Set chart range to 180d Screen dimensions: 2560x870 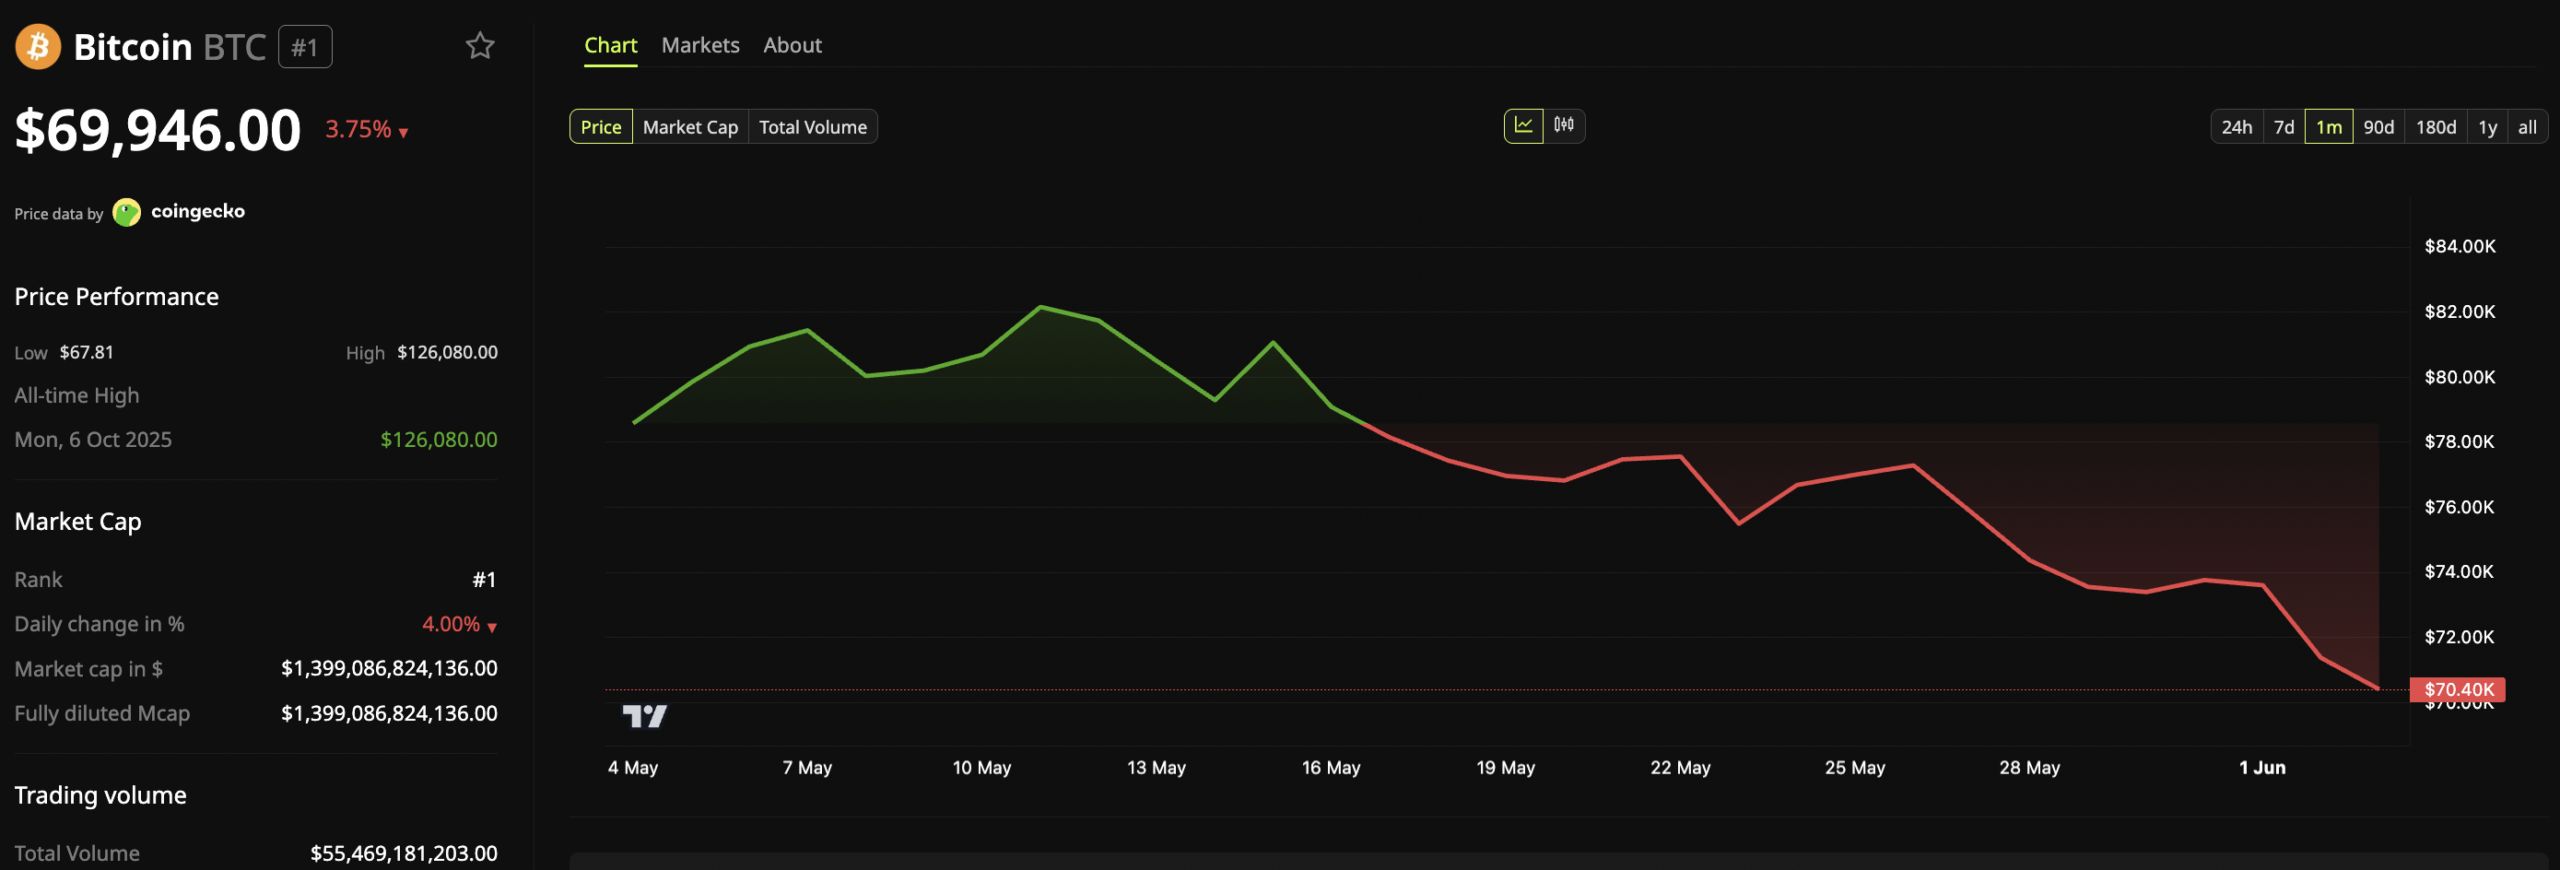2436,127
